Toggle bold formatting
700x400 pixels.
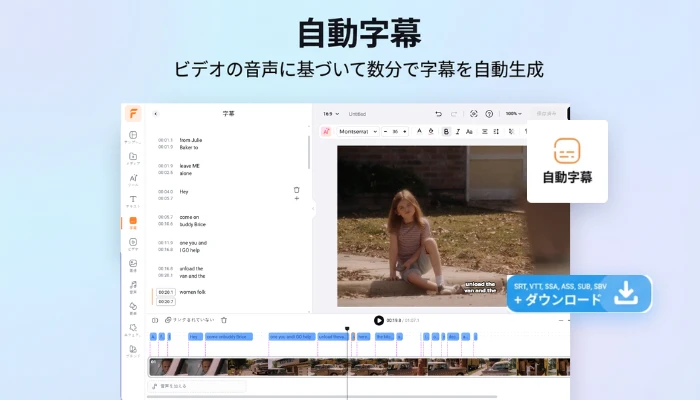(446, 132)
